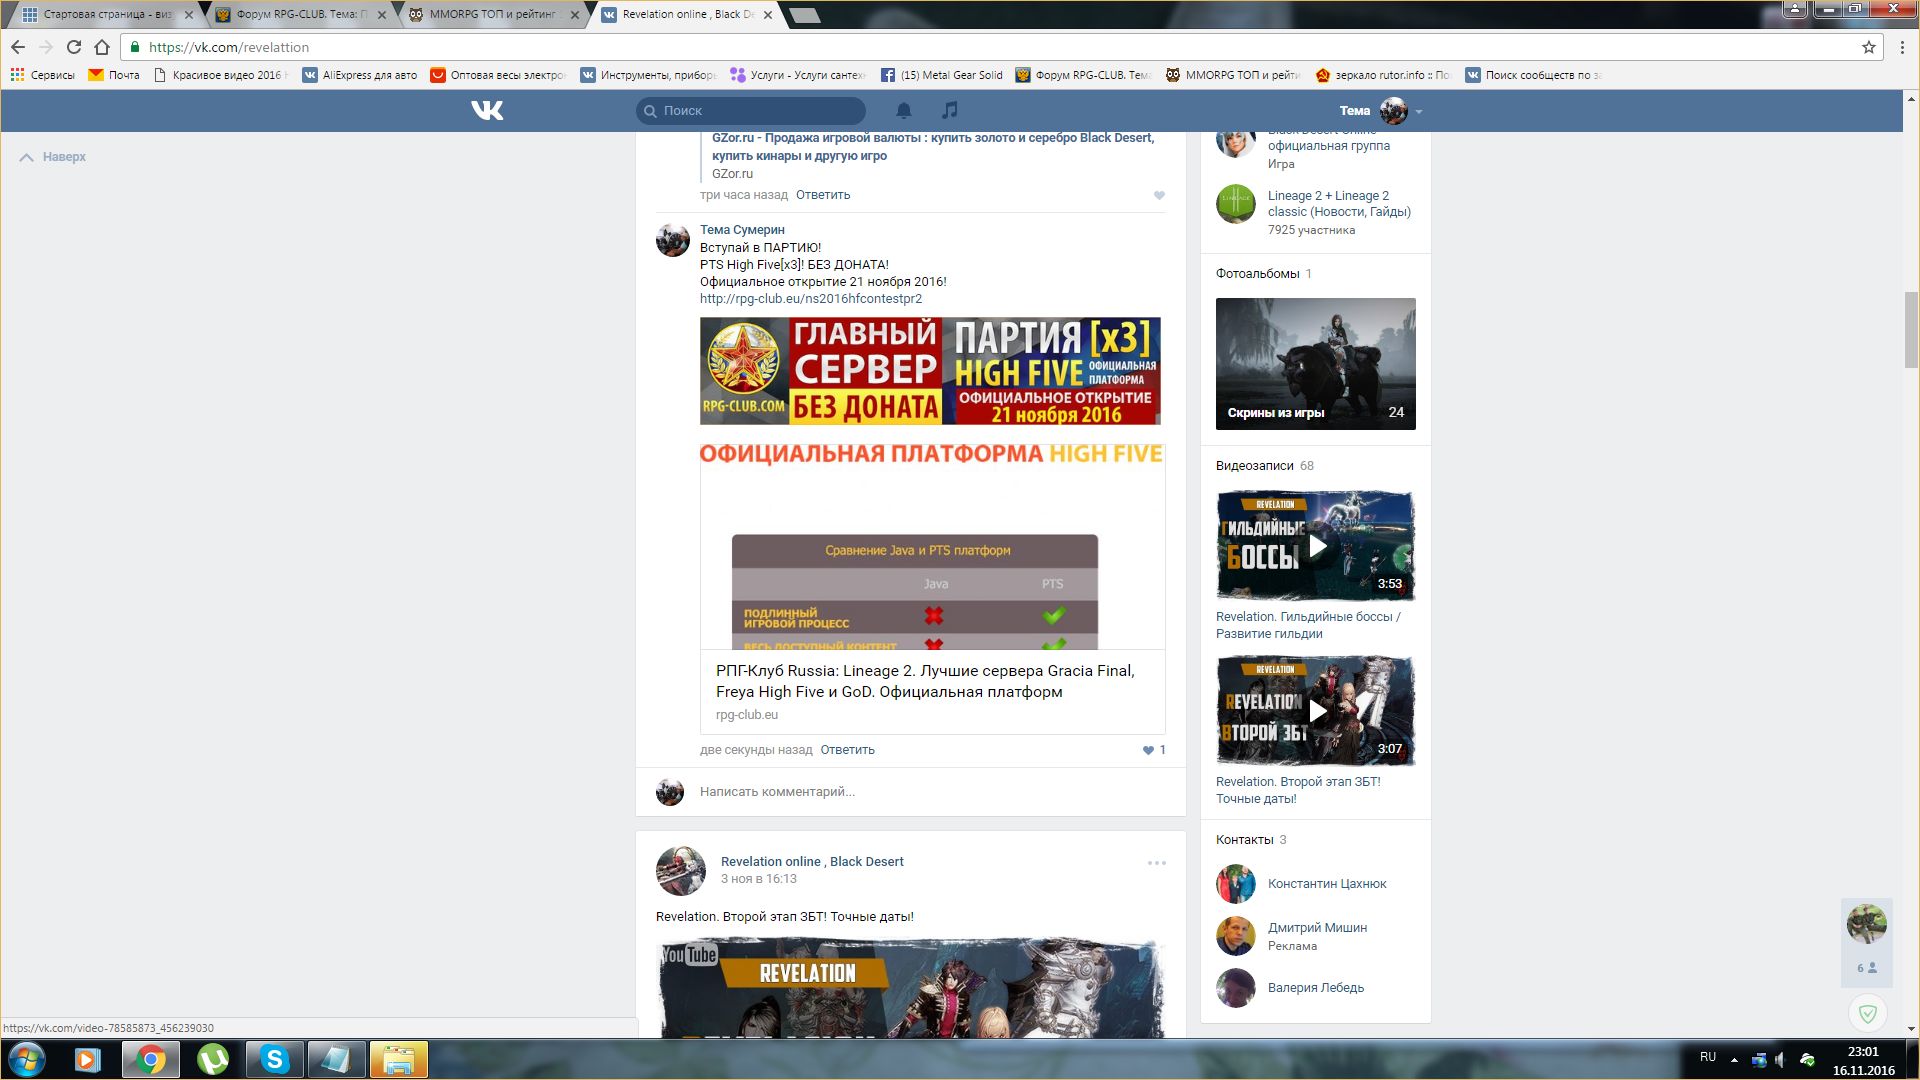
Task: Open the Скрины из игры album
Action: [x=1316, y=364]
